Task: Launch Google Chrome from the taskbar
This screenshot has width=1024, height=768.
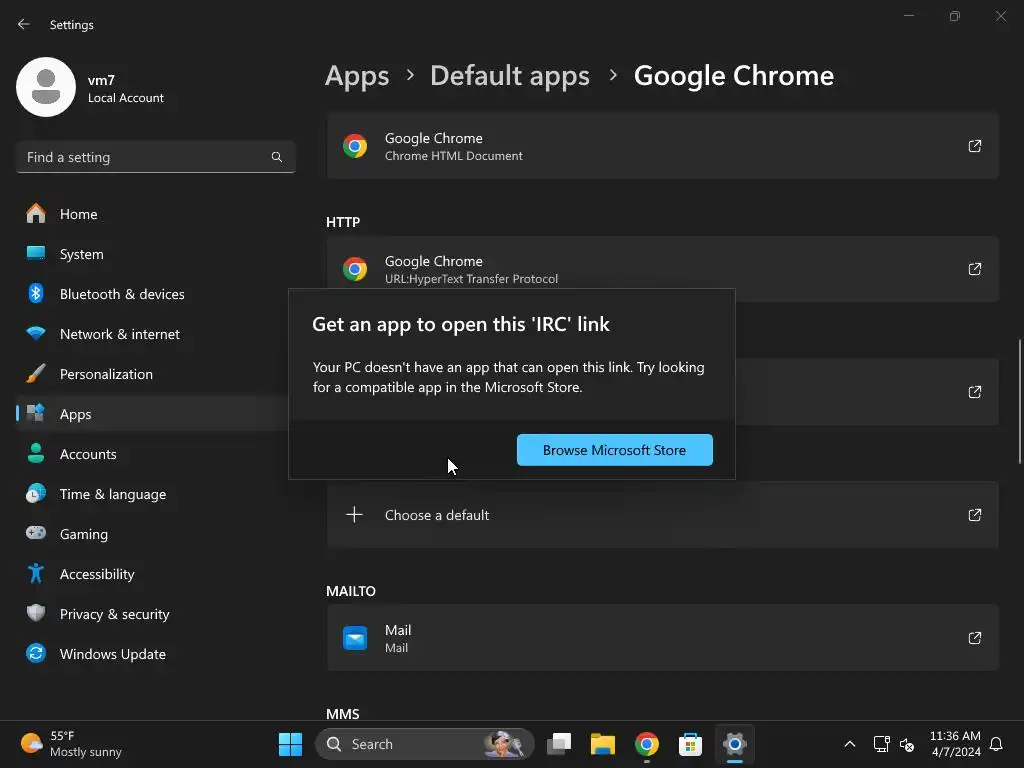Action: tap(647, 744)
